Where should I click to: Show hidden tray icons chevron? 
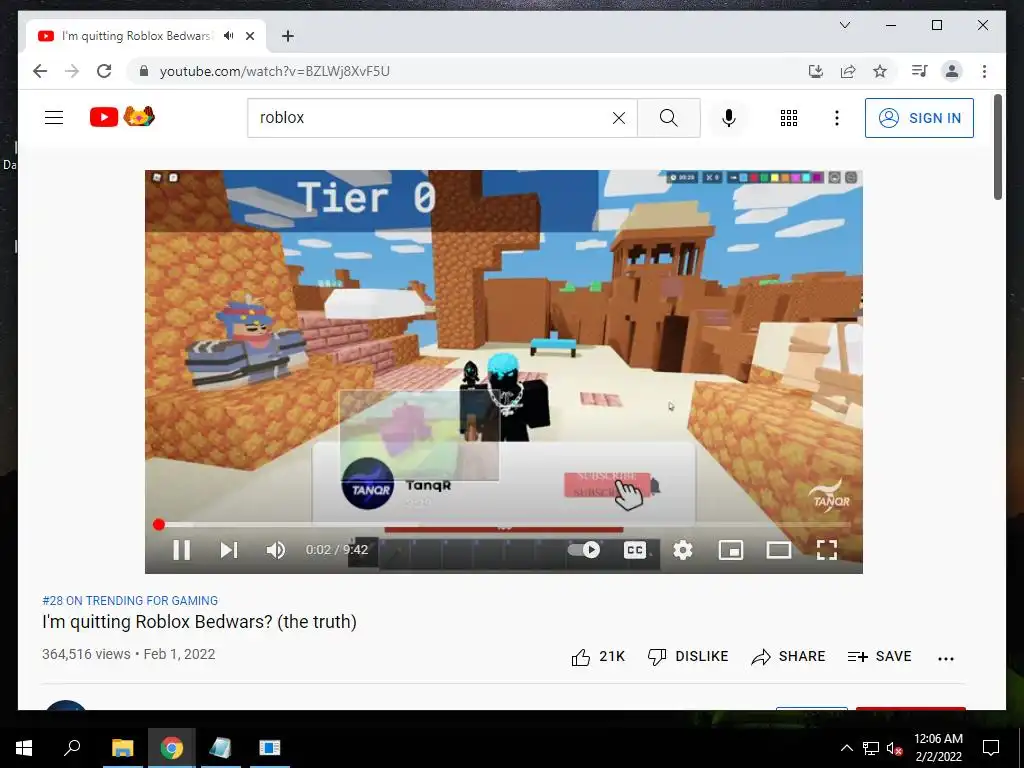(x=846, y=748)
